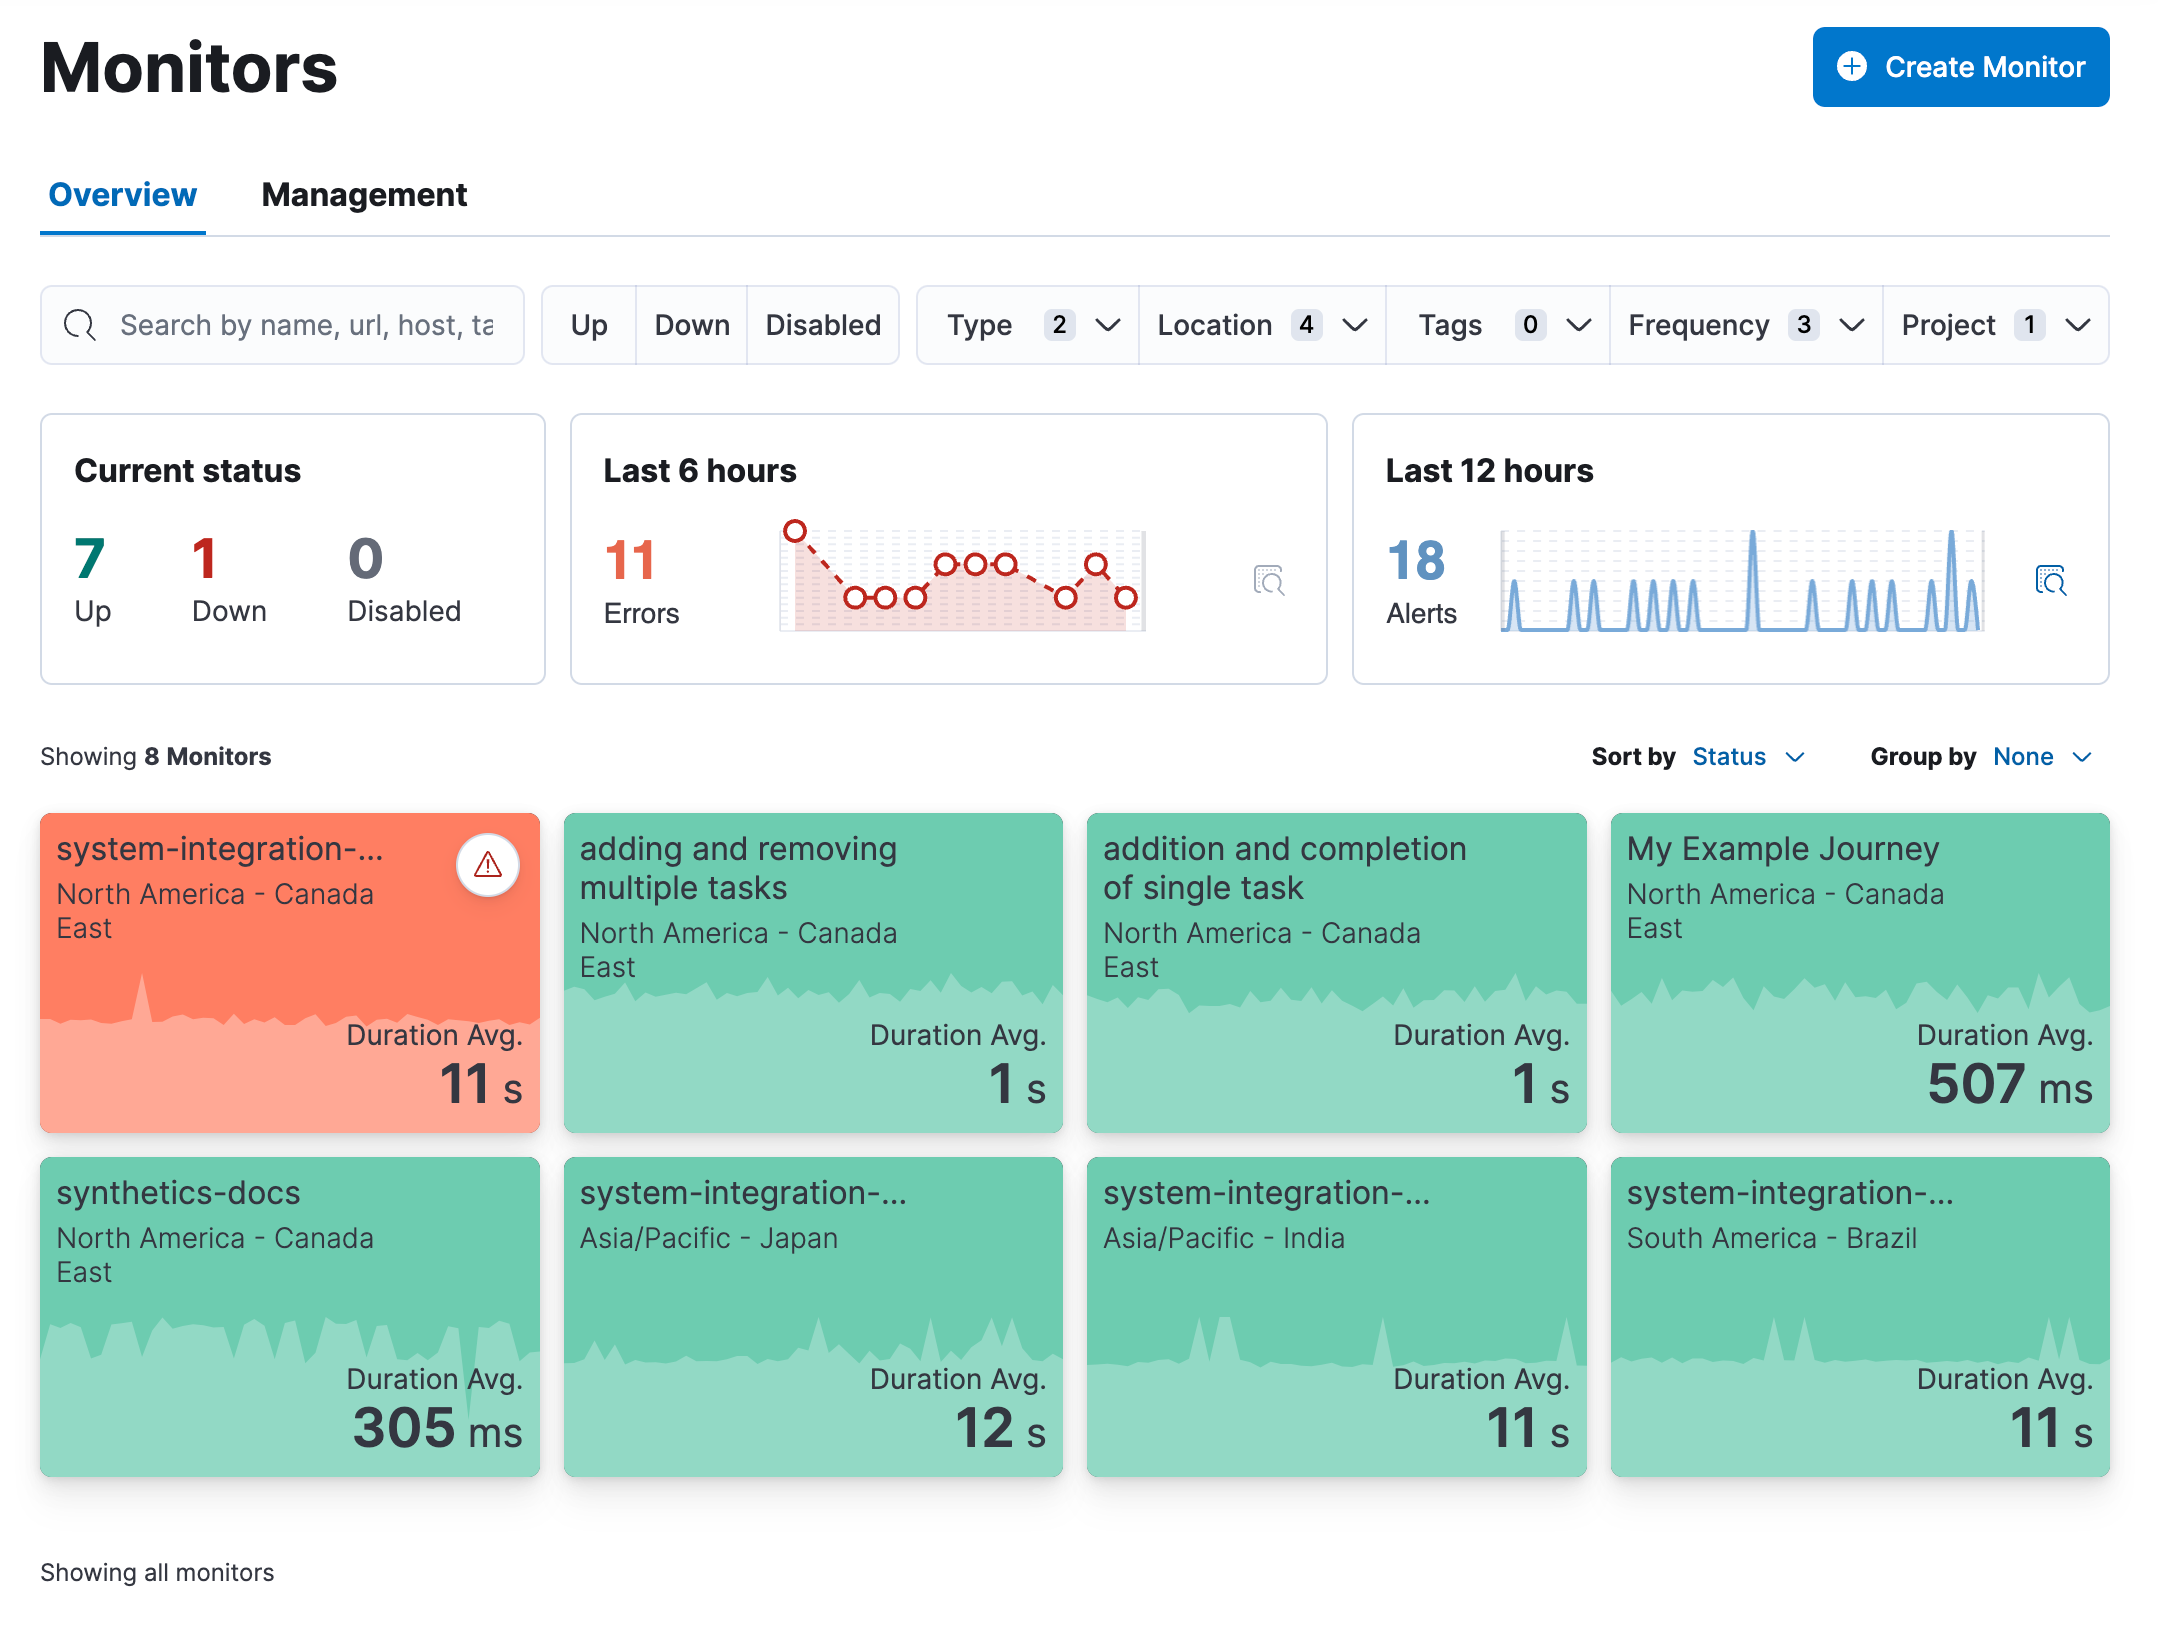Click the warning icon on the failing system-integration monitor
Image resolution: width=2158 pixels, height=1637 pixels.
click(x=486, y=865)
